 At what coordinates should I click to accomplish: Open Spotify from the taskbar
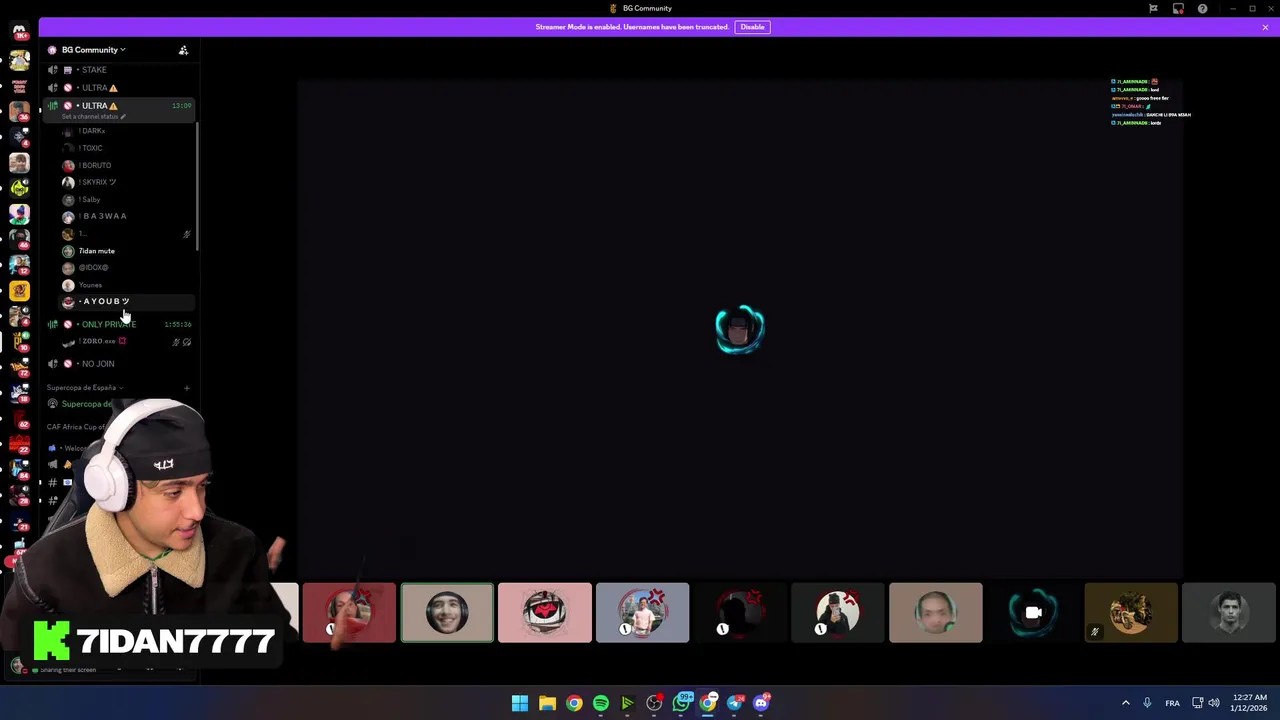601,703
